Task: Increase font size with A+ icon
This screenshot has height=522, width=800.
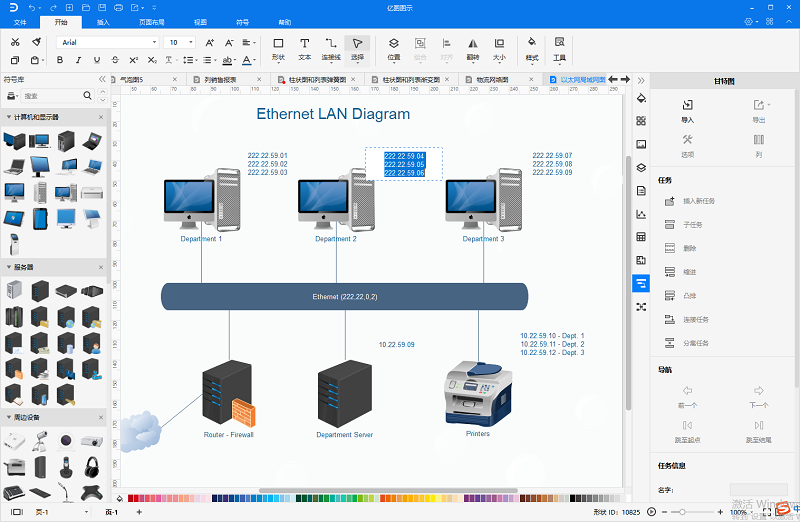Action: 210,43
